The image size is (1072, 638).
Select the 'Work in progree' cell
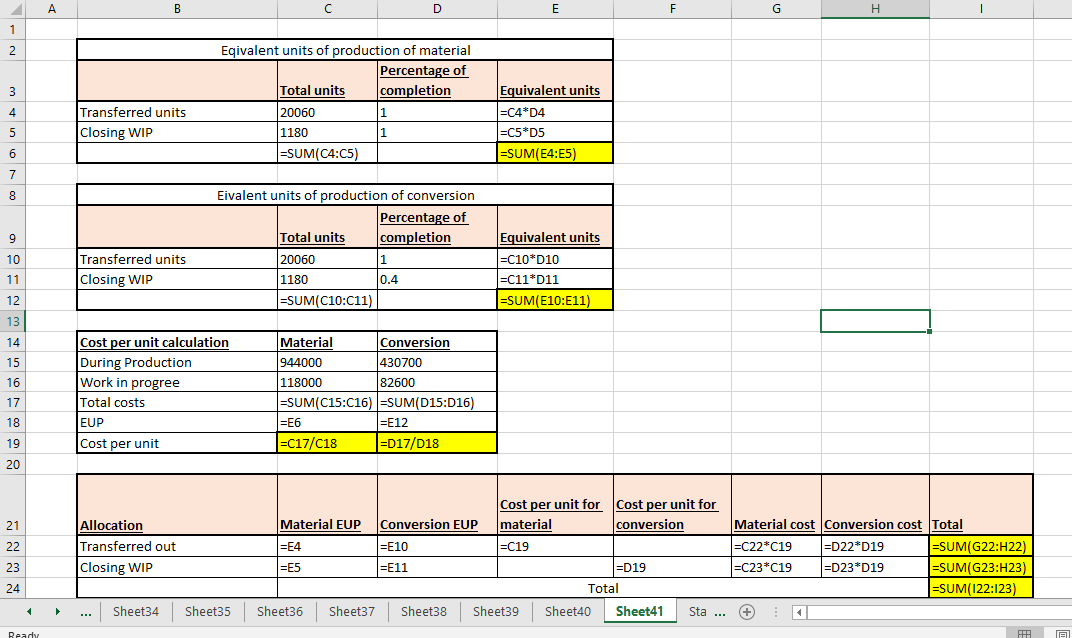(177, 382)
